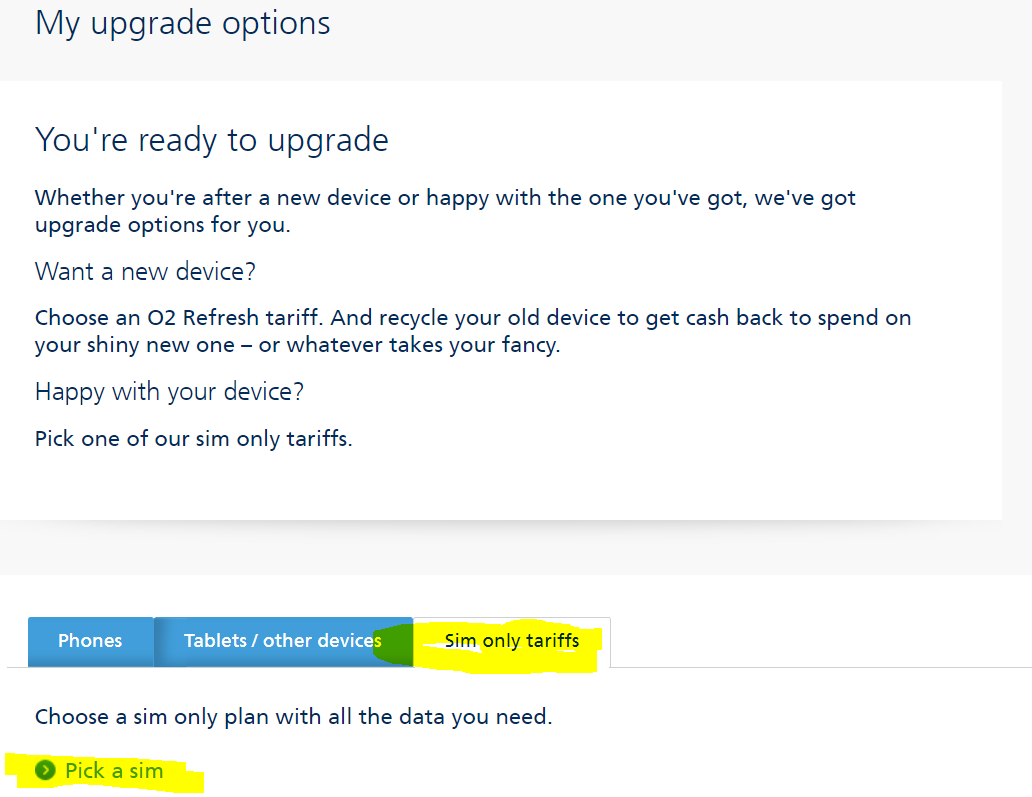Click the circular arrow next to highlighted link

(x=46, y=771)
